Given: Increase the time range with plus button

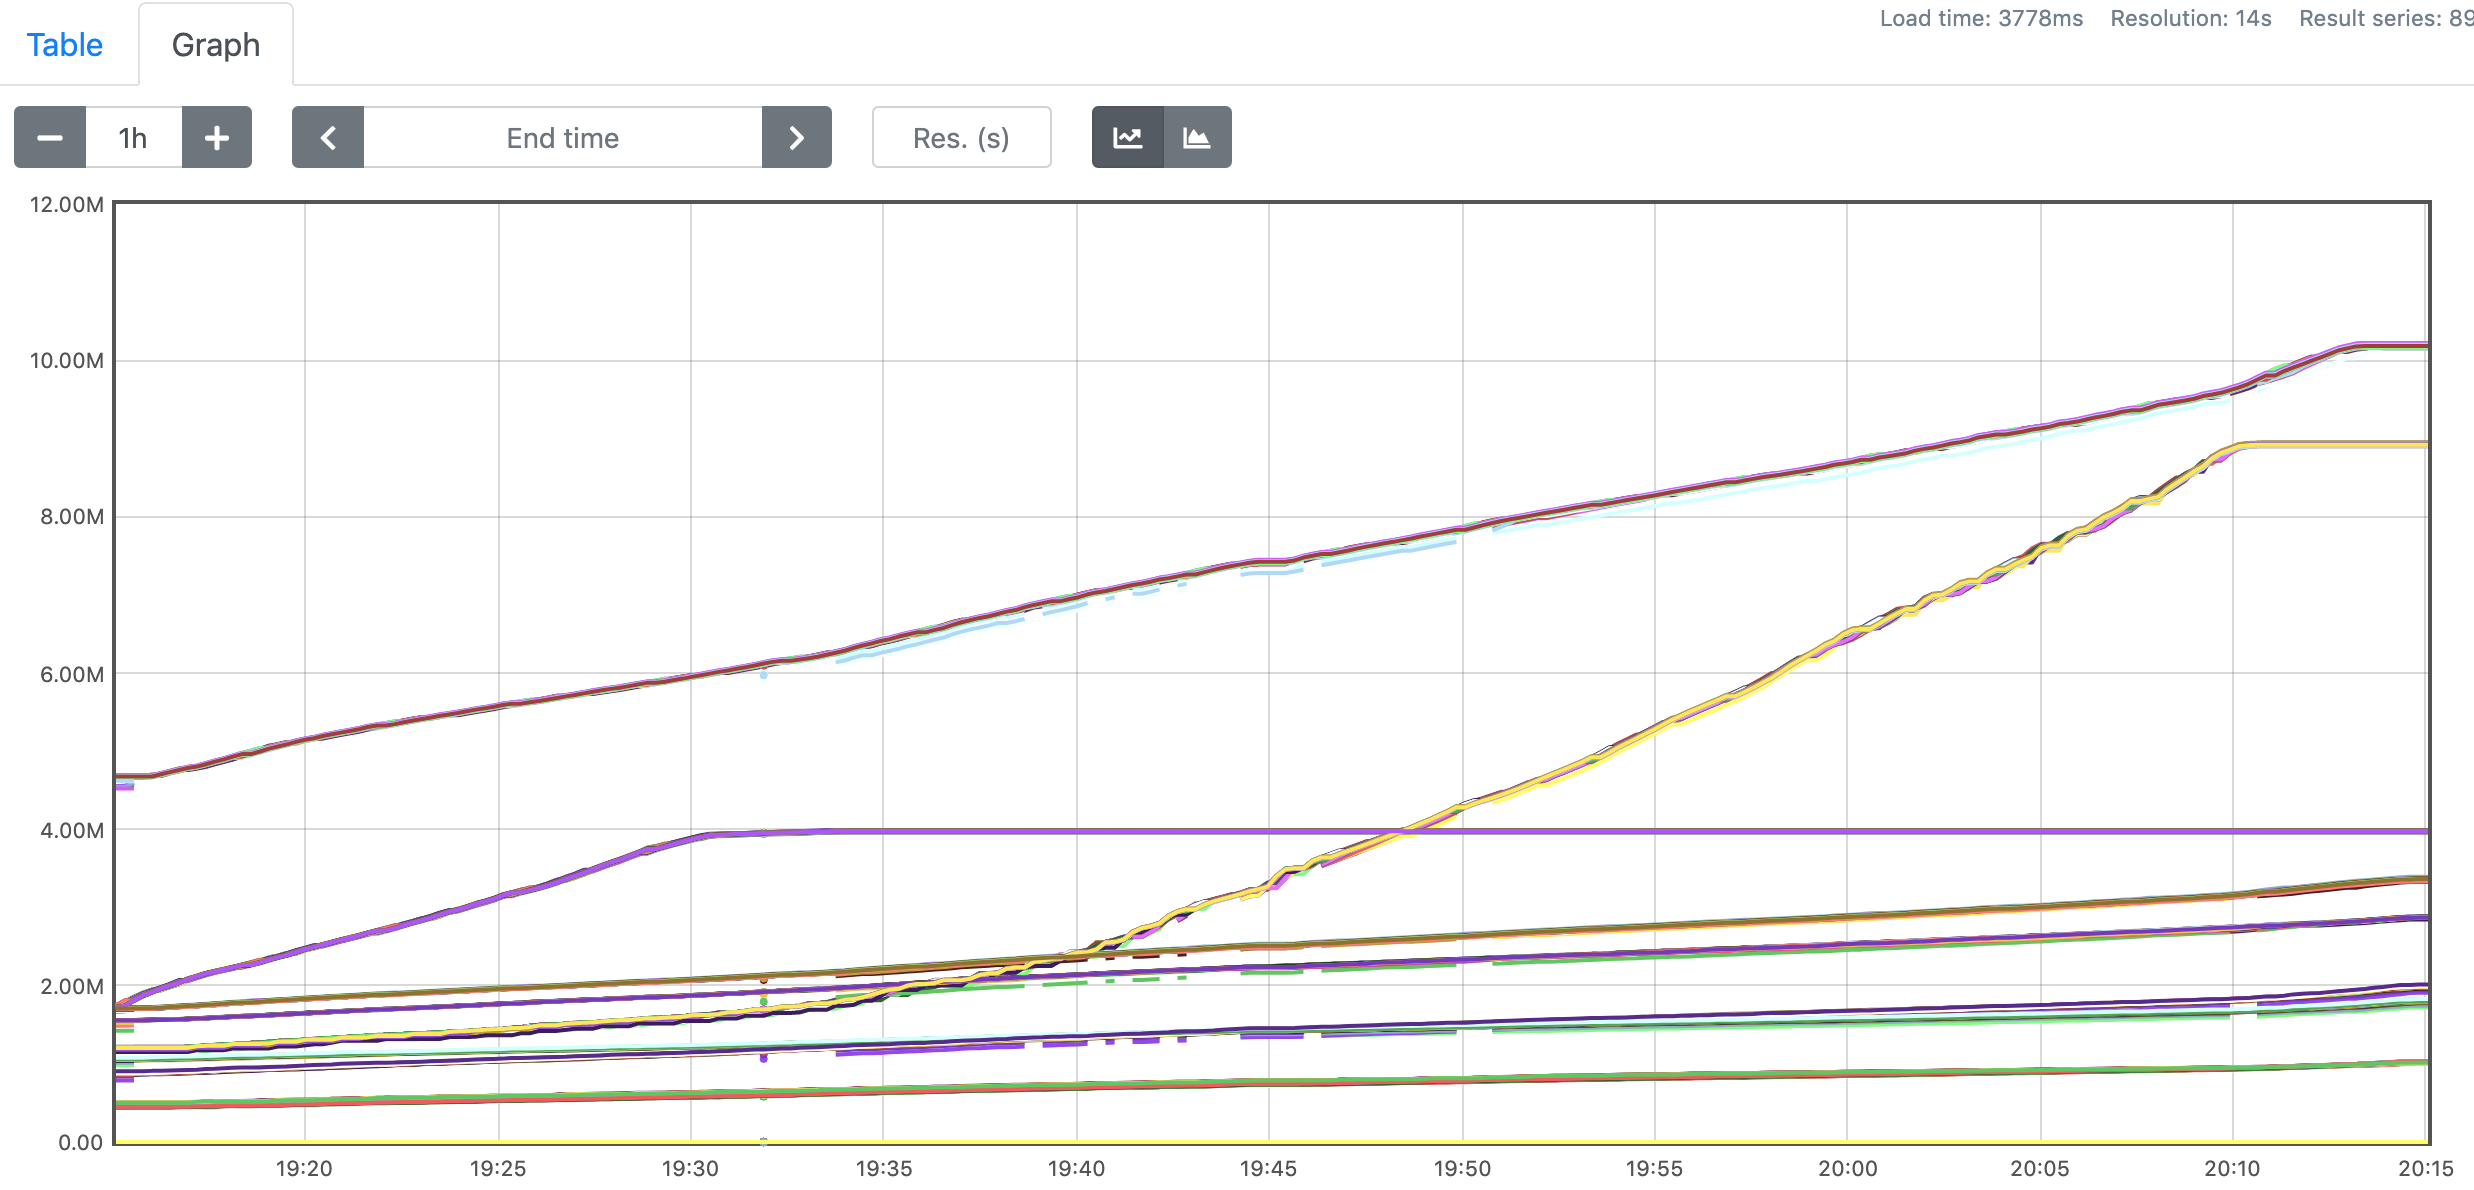Looking at the screenshot, I should coord(216,138).
